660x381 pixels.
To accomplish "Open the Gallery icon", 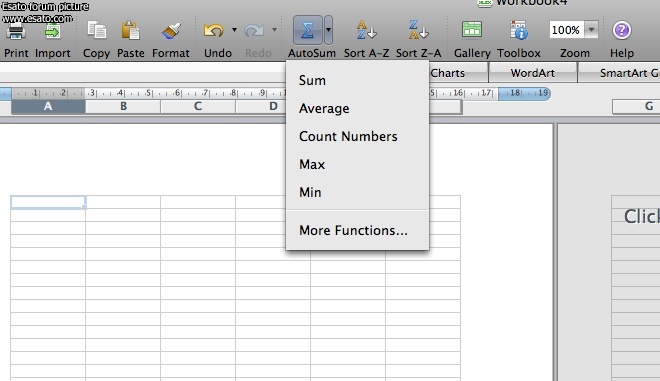I will coord(472,30).
